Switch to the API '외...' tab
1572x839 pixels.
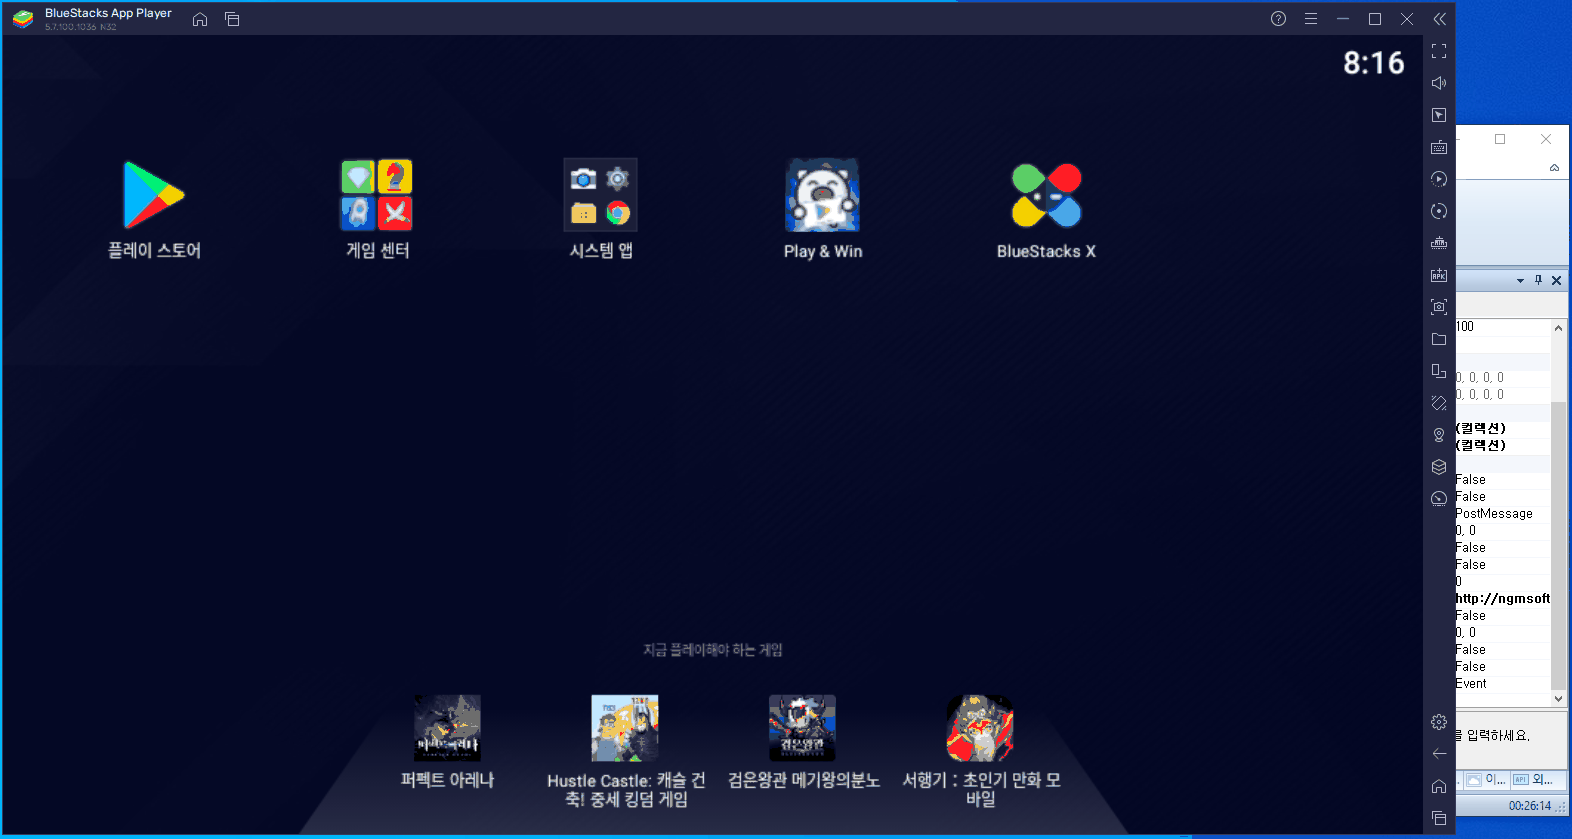[1533, 780]
